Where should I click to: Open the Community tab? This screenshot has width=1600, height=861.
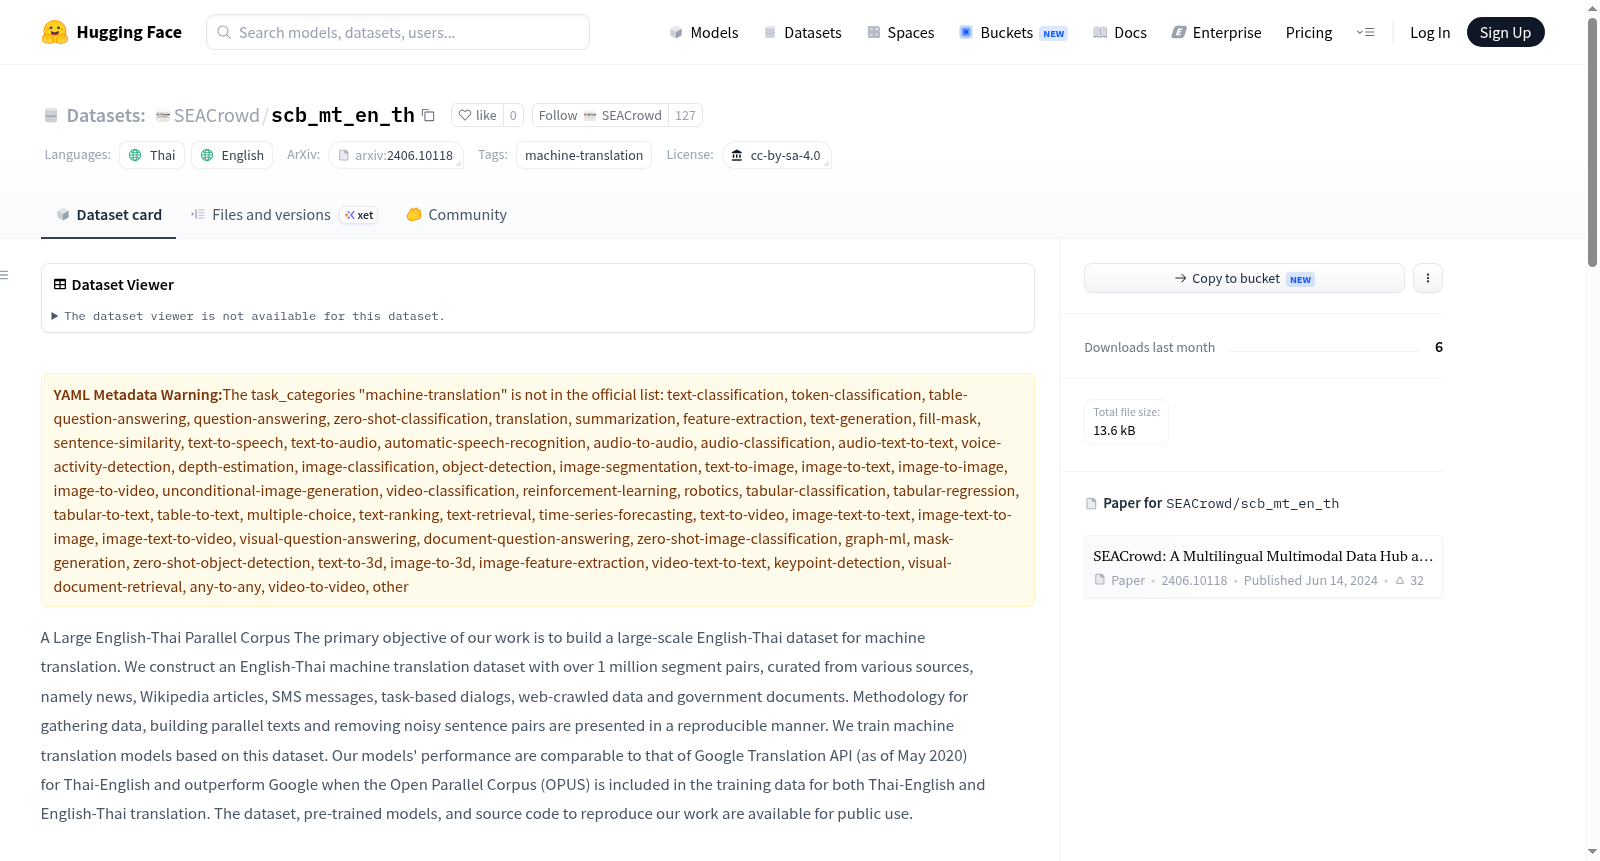pos(456,215)
